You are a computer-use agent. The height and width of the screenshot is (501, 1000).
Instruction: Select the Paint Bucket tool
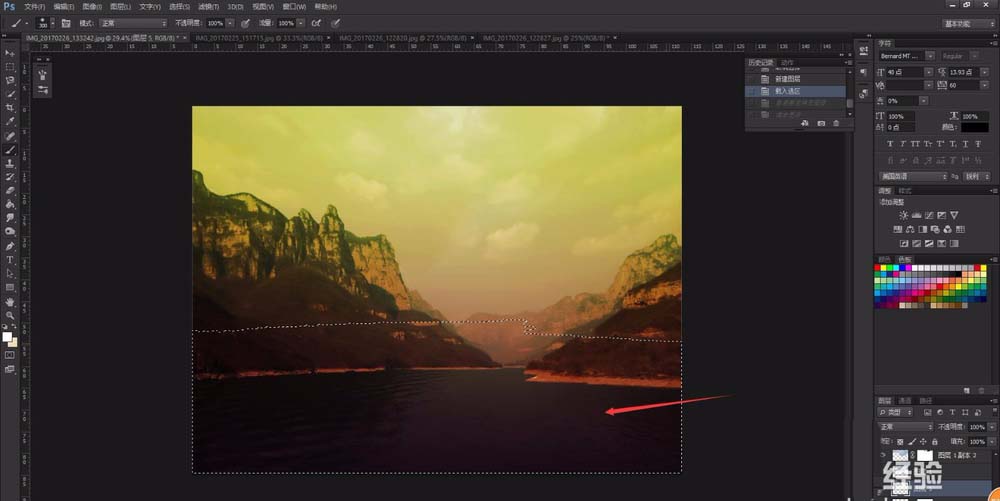[10, 205]
